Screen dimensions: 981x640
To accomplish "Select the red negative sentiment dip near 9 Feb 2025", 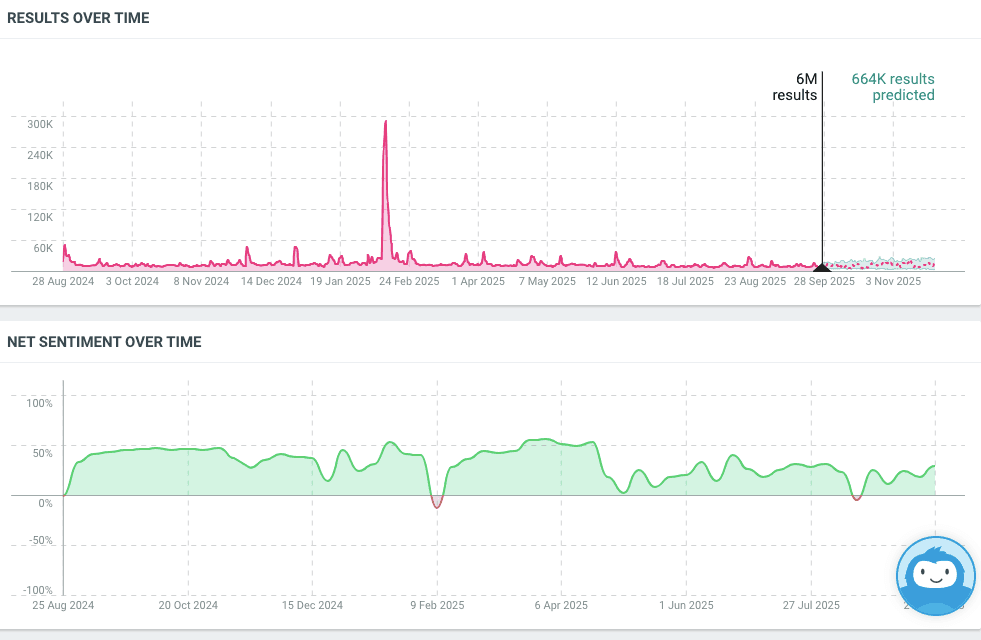I will point(436,502).
